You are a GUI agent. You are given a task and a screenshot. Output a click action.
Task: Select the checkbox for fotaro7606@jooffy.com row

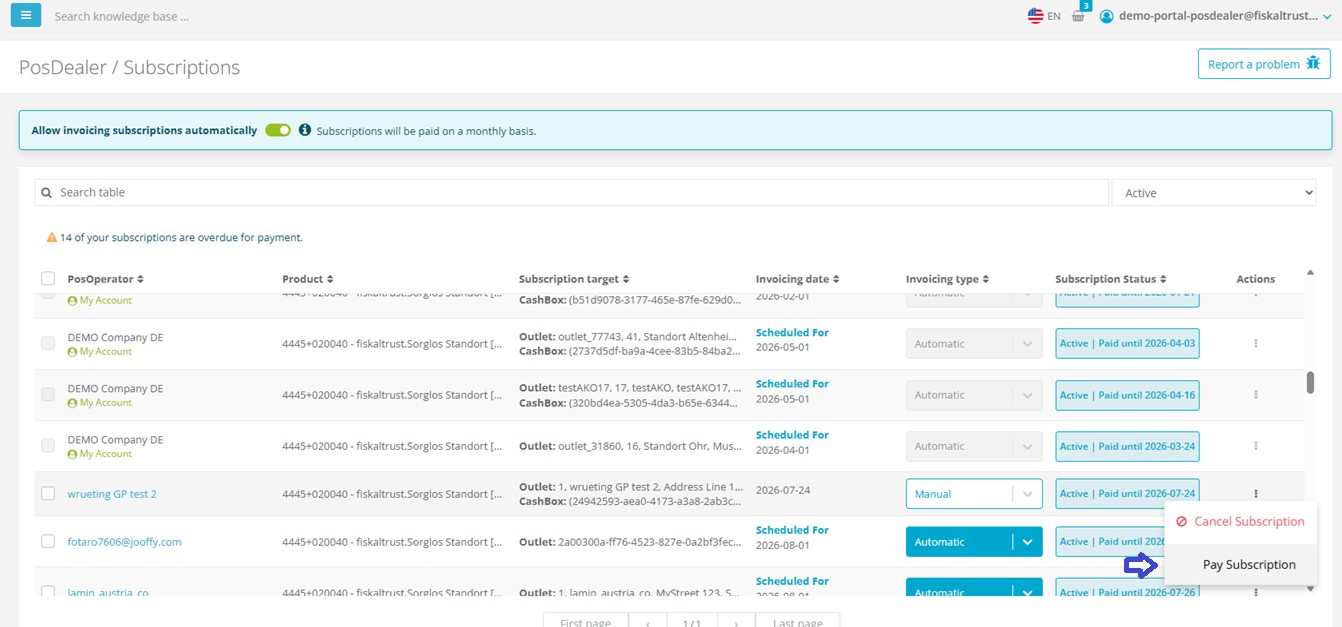[x=46, y=541]
